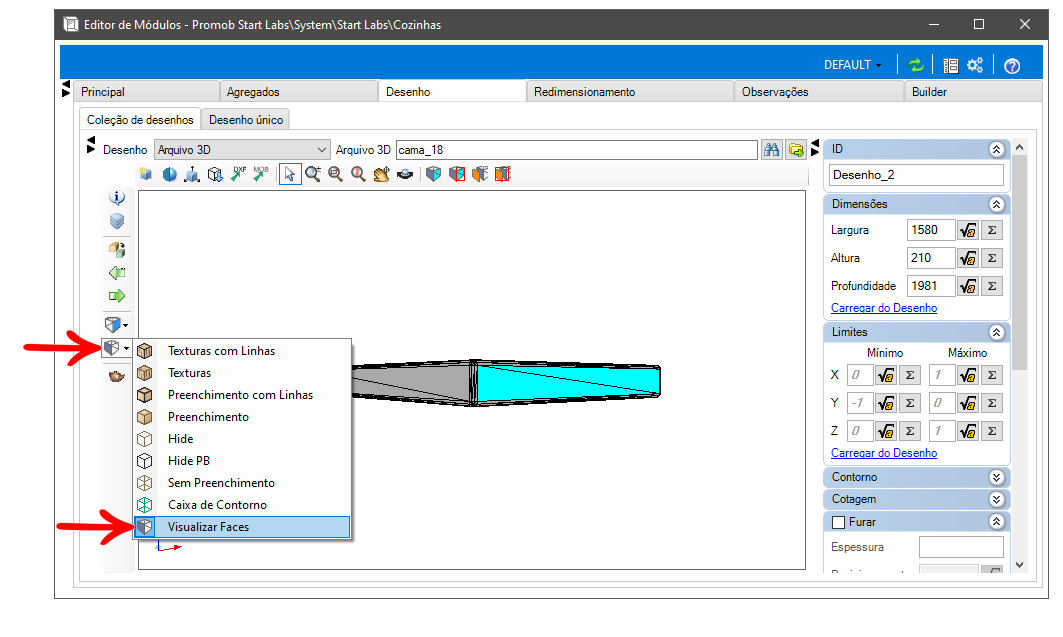The width and height of the screenshot is (1063, 637).
Task: Click the DXF export arrow icon
Action: pos(239,174)
